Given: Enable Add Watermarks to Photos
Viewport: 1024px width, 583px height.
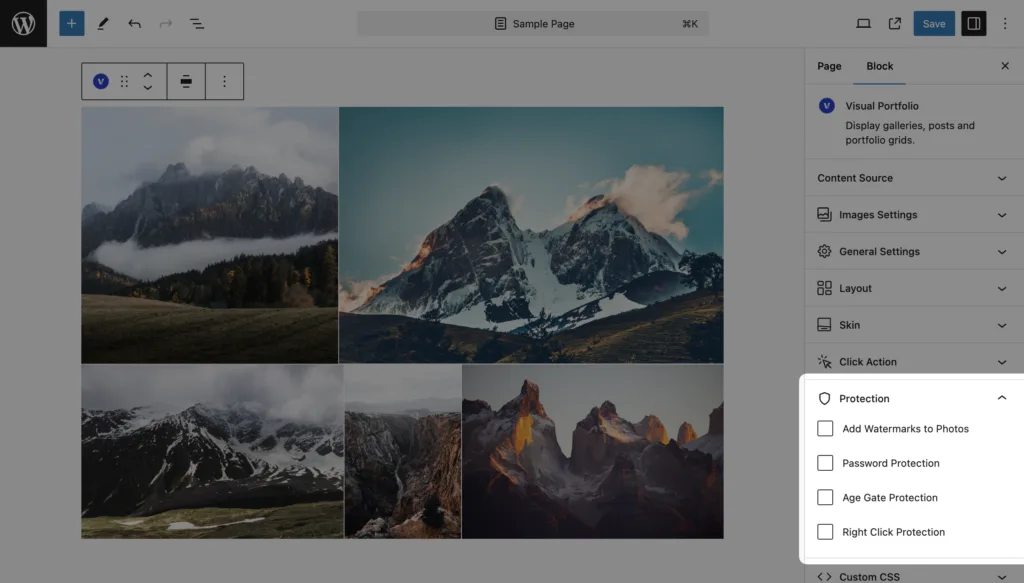Looking at the screenshot, I should pyautogui.click(x=825, y=428).
